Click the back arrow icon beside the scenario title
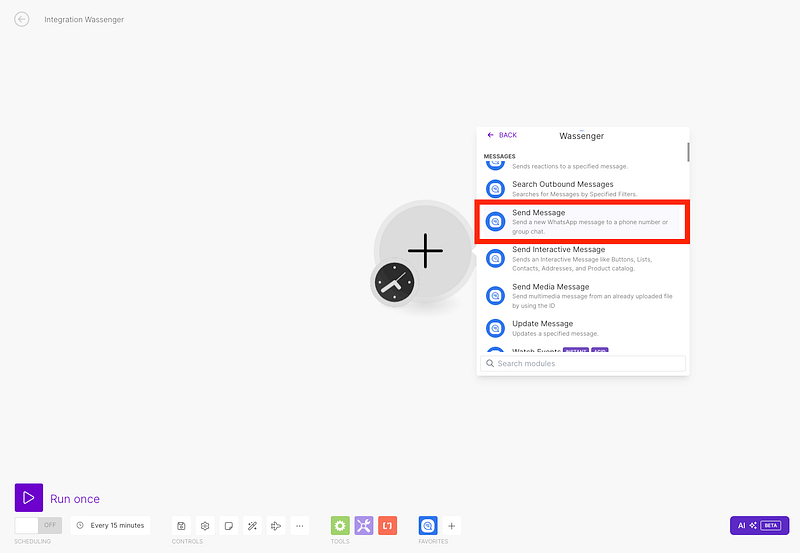The width and height of the screenshot is (800, 553). coord(22,19)
